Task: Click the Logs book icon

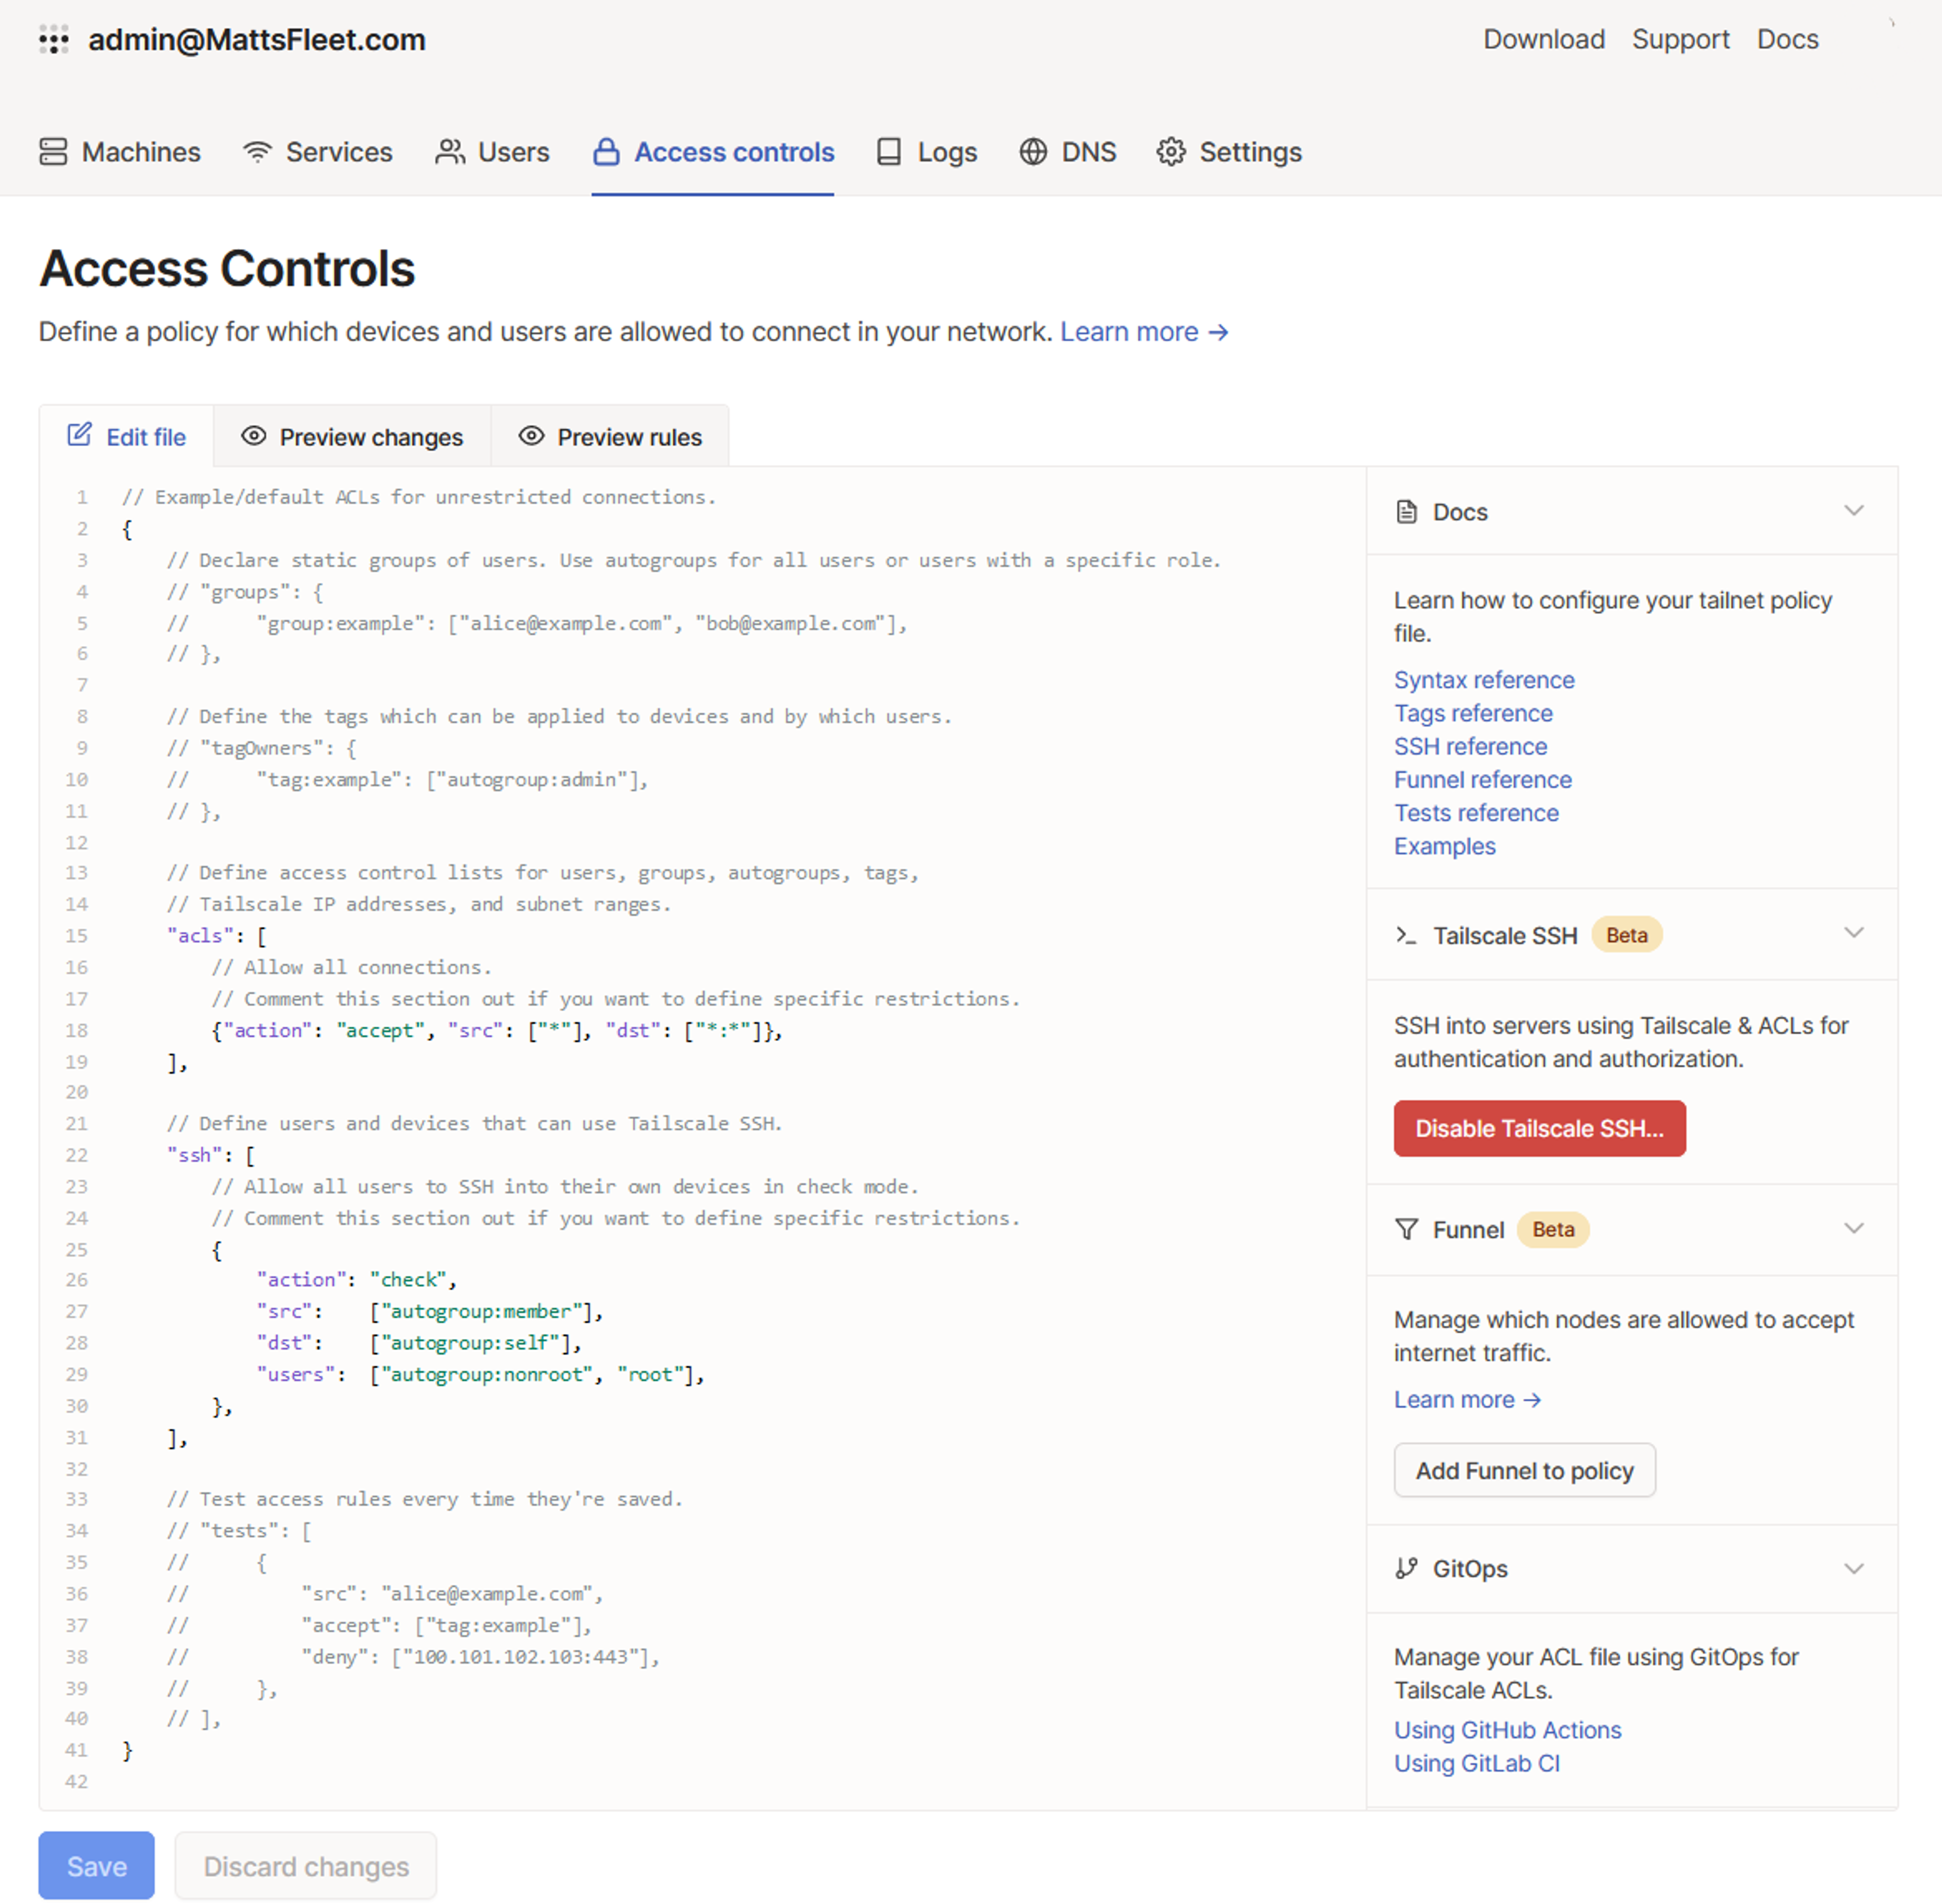Action: pos(888,152)
